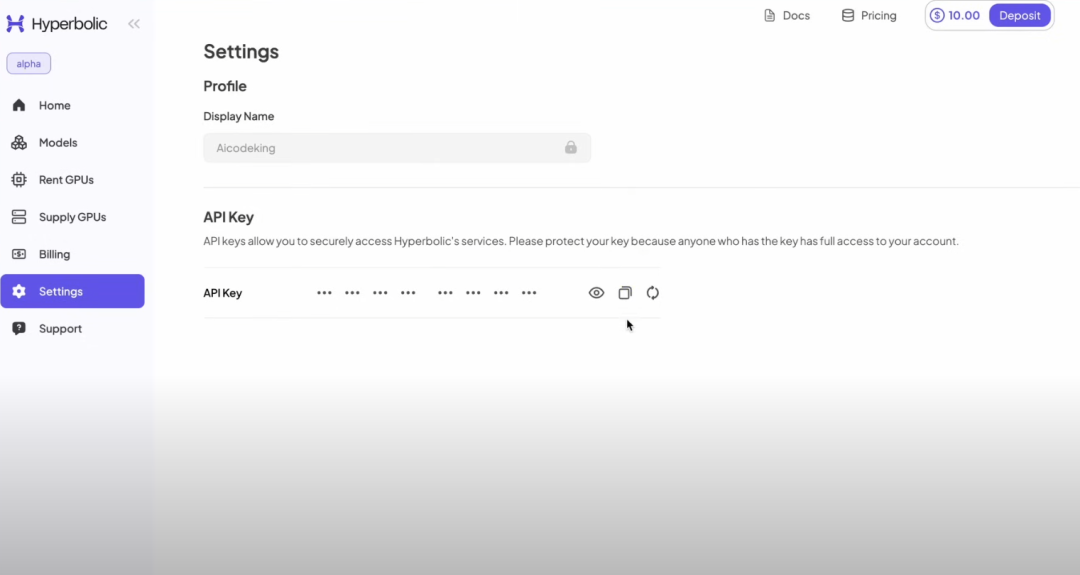Click the Models cubes icon

19,143
